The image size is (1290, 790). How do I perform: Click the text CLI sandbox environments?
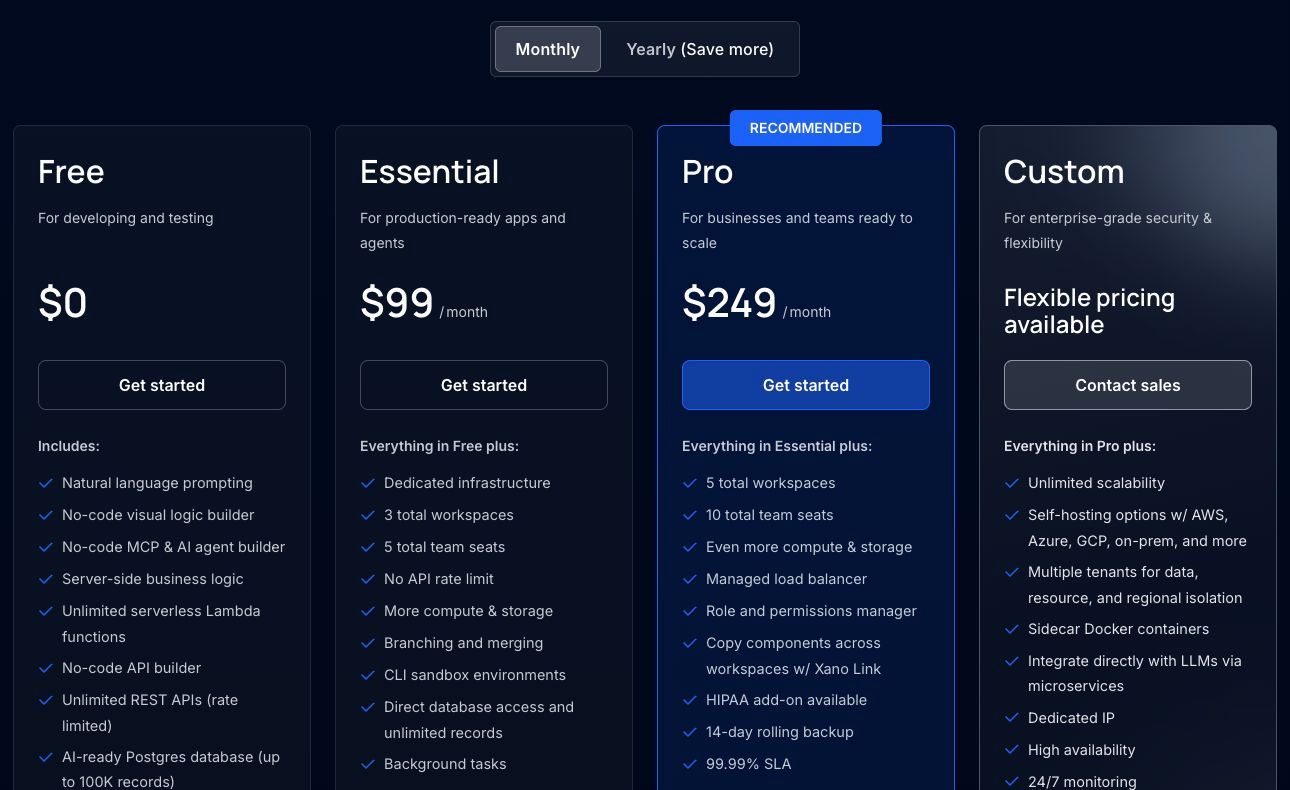(475, 675)
